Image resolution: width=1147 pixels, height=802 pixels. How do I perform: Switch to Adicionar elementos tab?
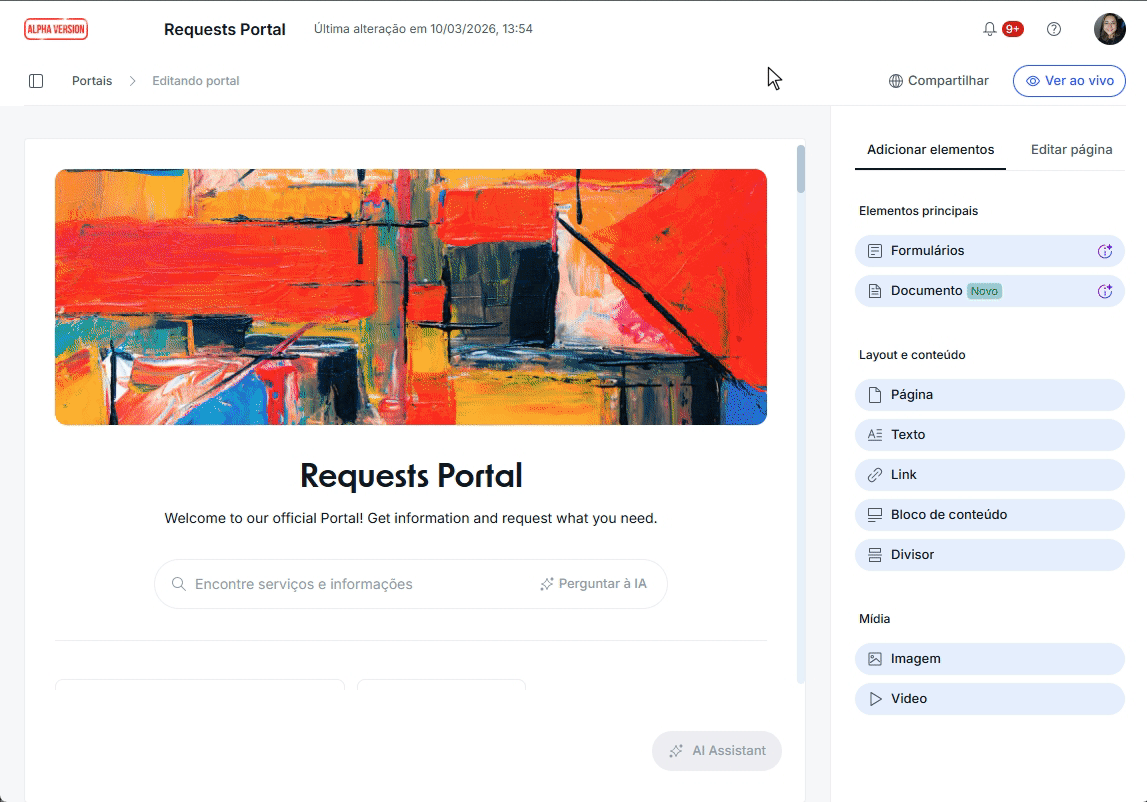point(930,150)
